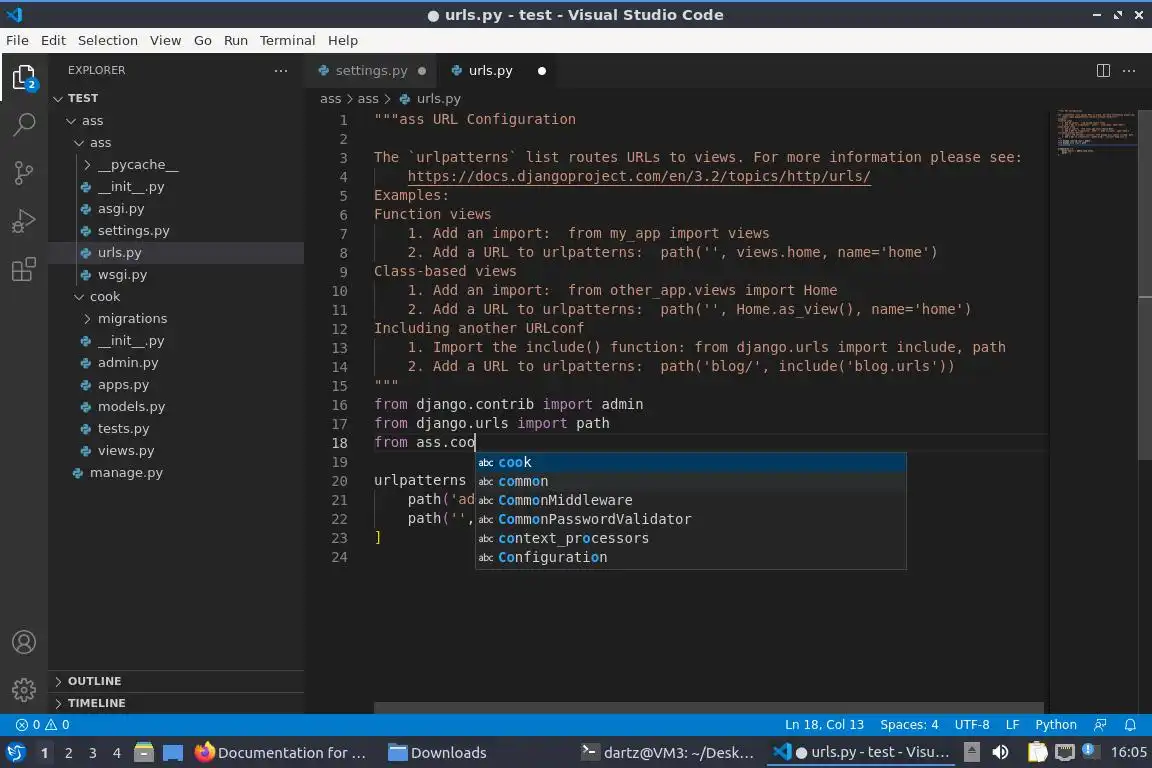1152x768 pixels.
Task: Click the unsaved dot on urls.py tab
Action: click(x=541, y=71)
